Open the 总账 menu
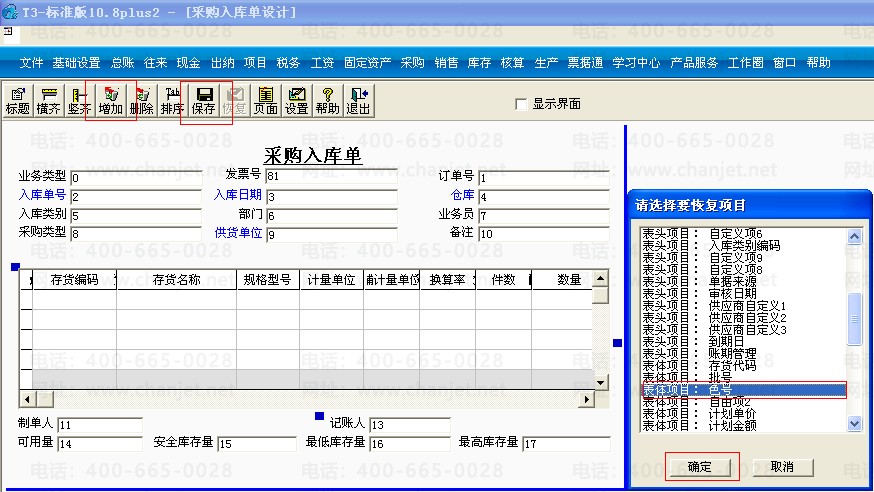This screenshot has height=492, width=874. pyautogui.click(x=122, y=63)
